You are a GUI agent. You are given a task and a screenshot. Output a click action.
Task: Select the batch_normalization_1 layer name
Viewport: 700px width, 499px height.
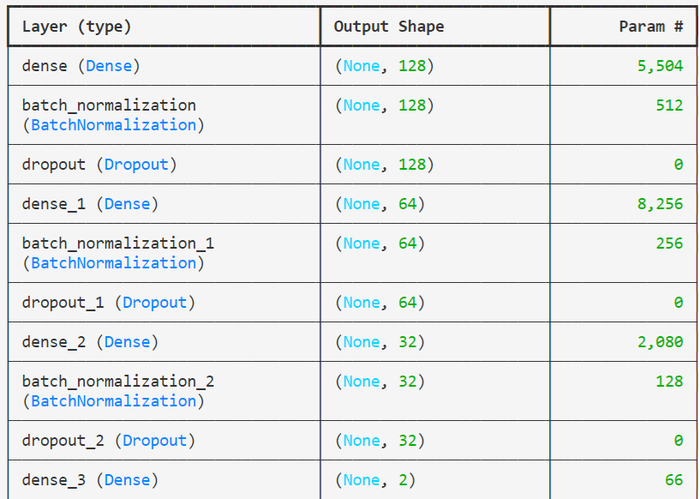[x=118, y=243]
